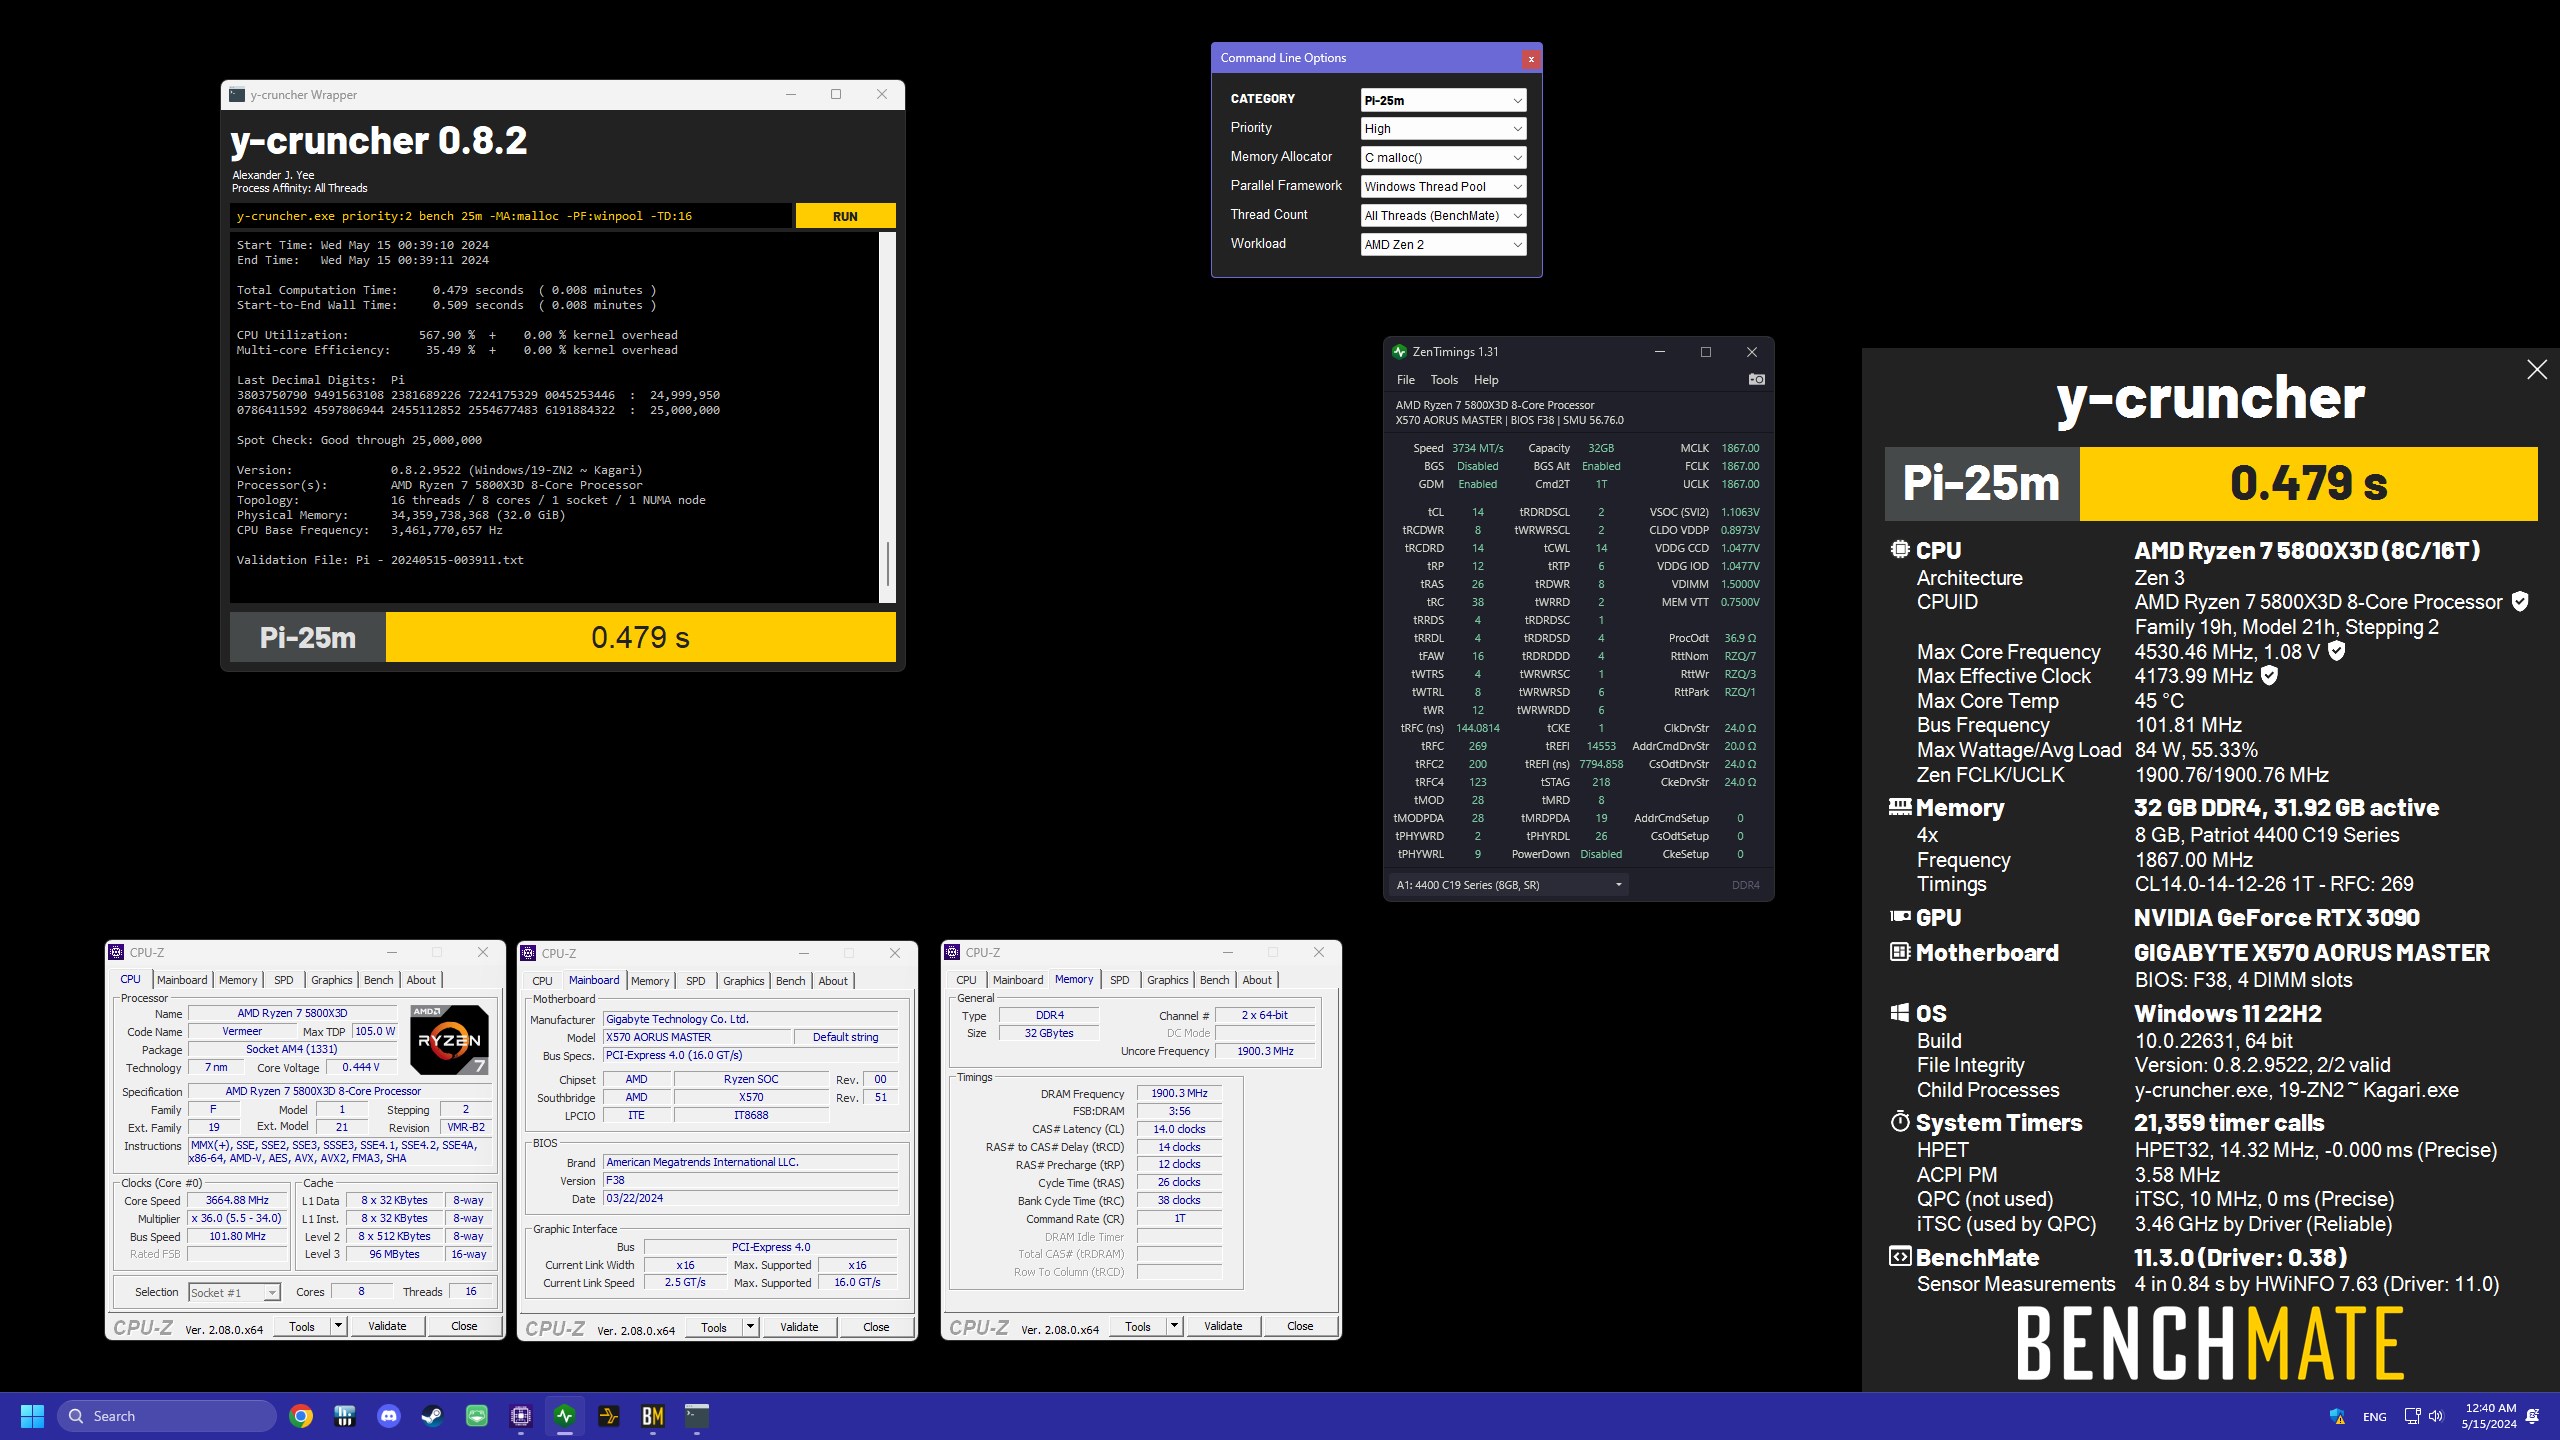Click shield next to Max Core Frequency

[x=2336, y=651]
